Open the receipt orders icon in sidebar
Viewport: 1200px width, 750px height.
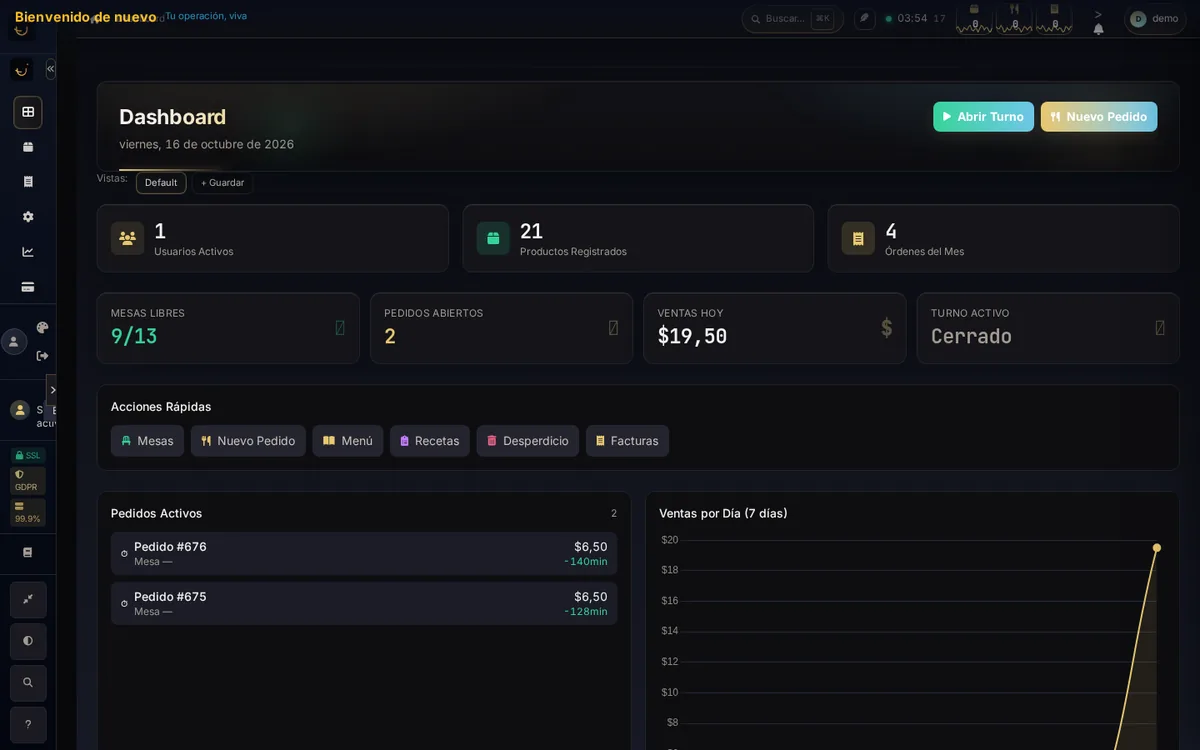[28, 182]
